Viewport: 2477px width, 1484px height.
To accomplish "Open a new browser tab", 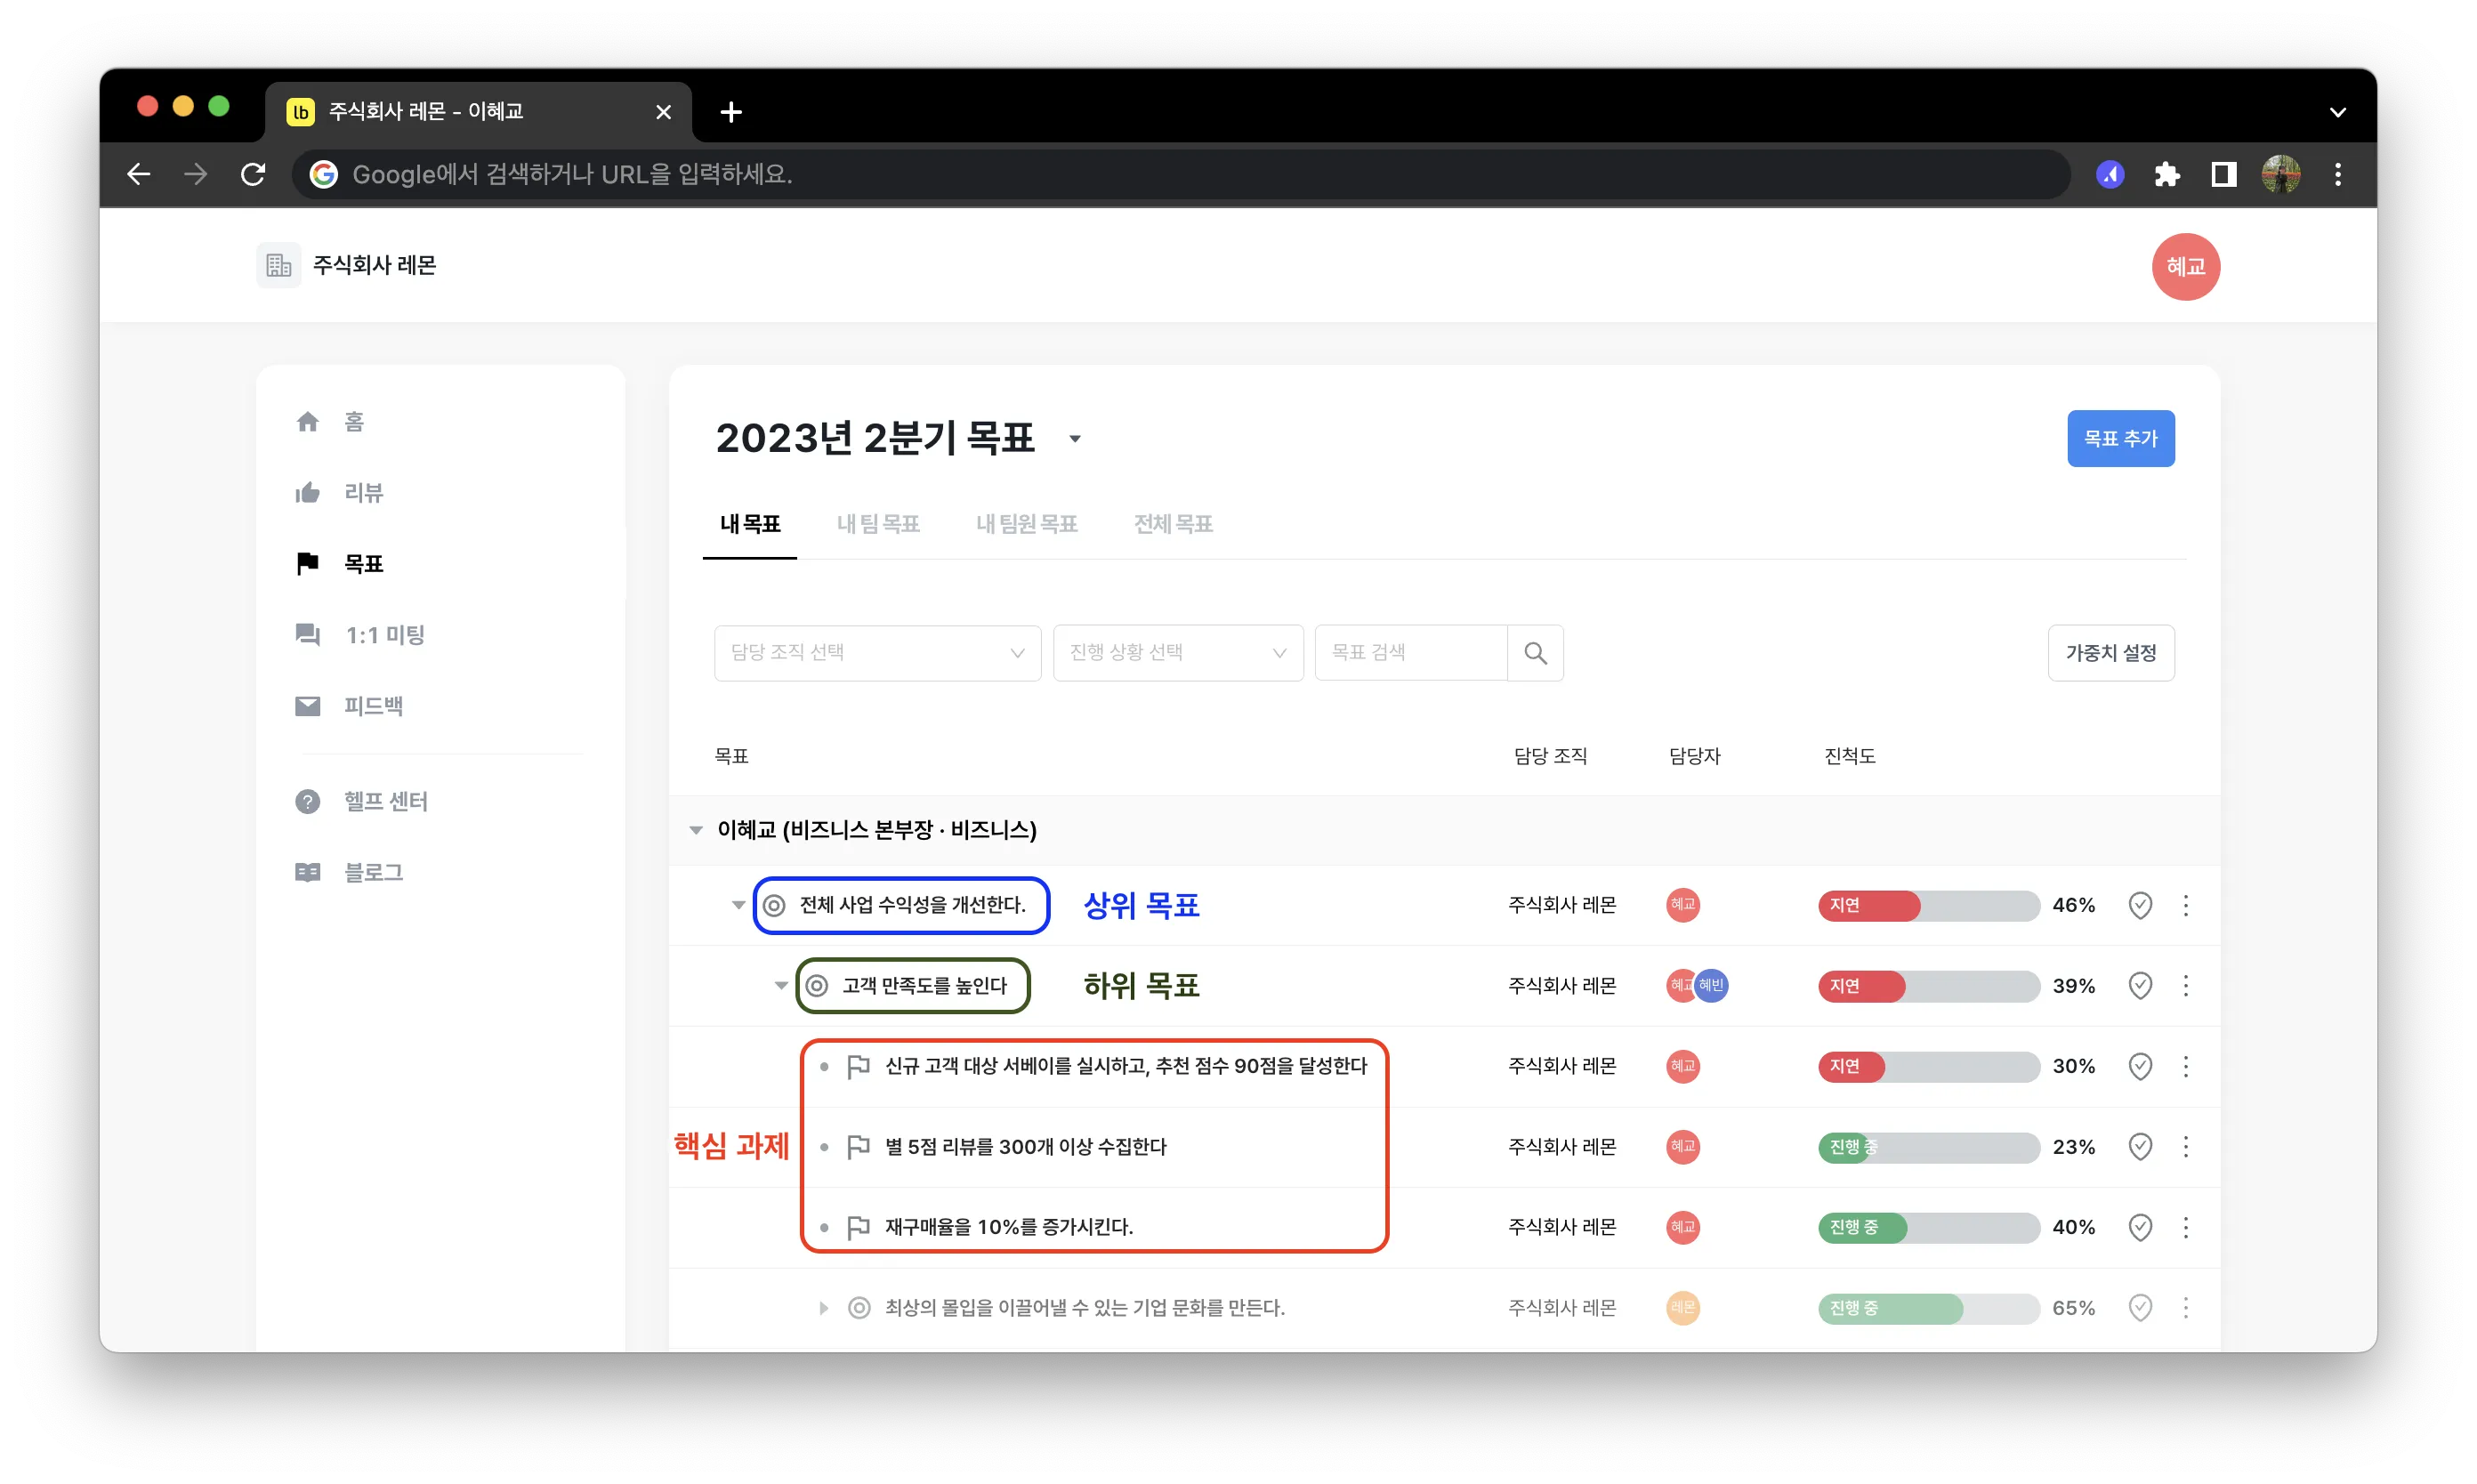I will [x=731, y=112].
